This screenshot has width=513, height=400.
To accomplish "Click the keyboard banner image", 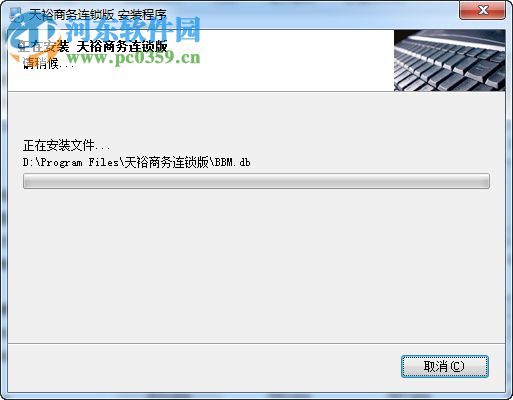I will click(x=449, y=60).
